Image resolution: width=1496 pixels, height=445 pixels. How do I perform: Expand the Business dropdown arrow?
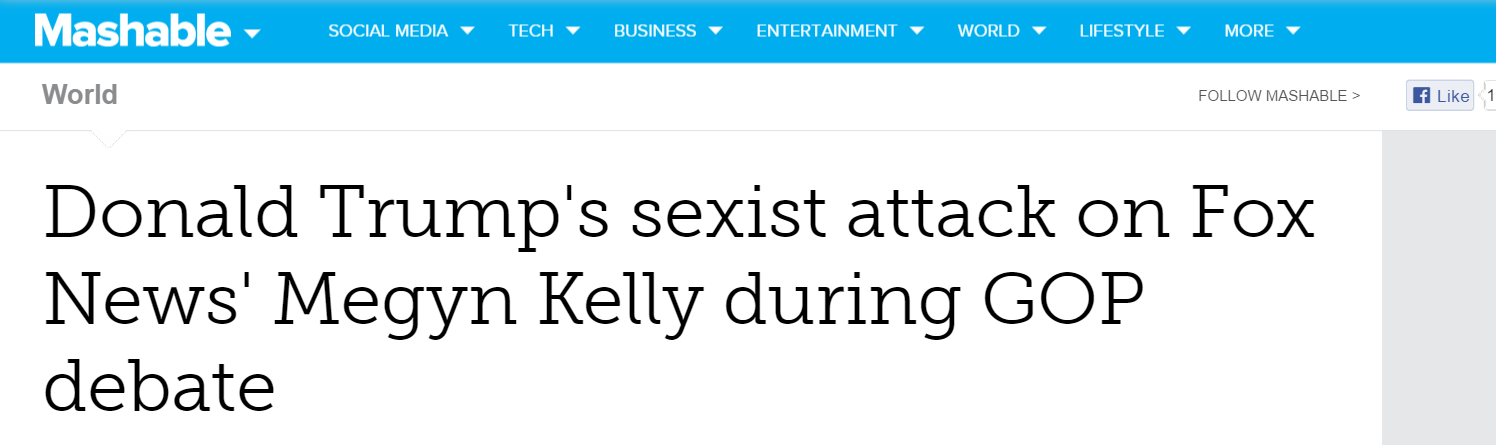716,31
